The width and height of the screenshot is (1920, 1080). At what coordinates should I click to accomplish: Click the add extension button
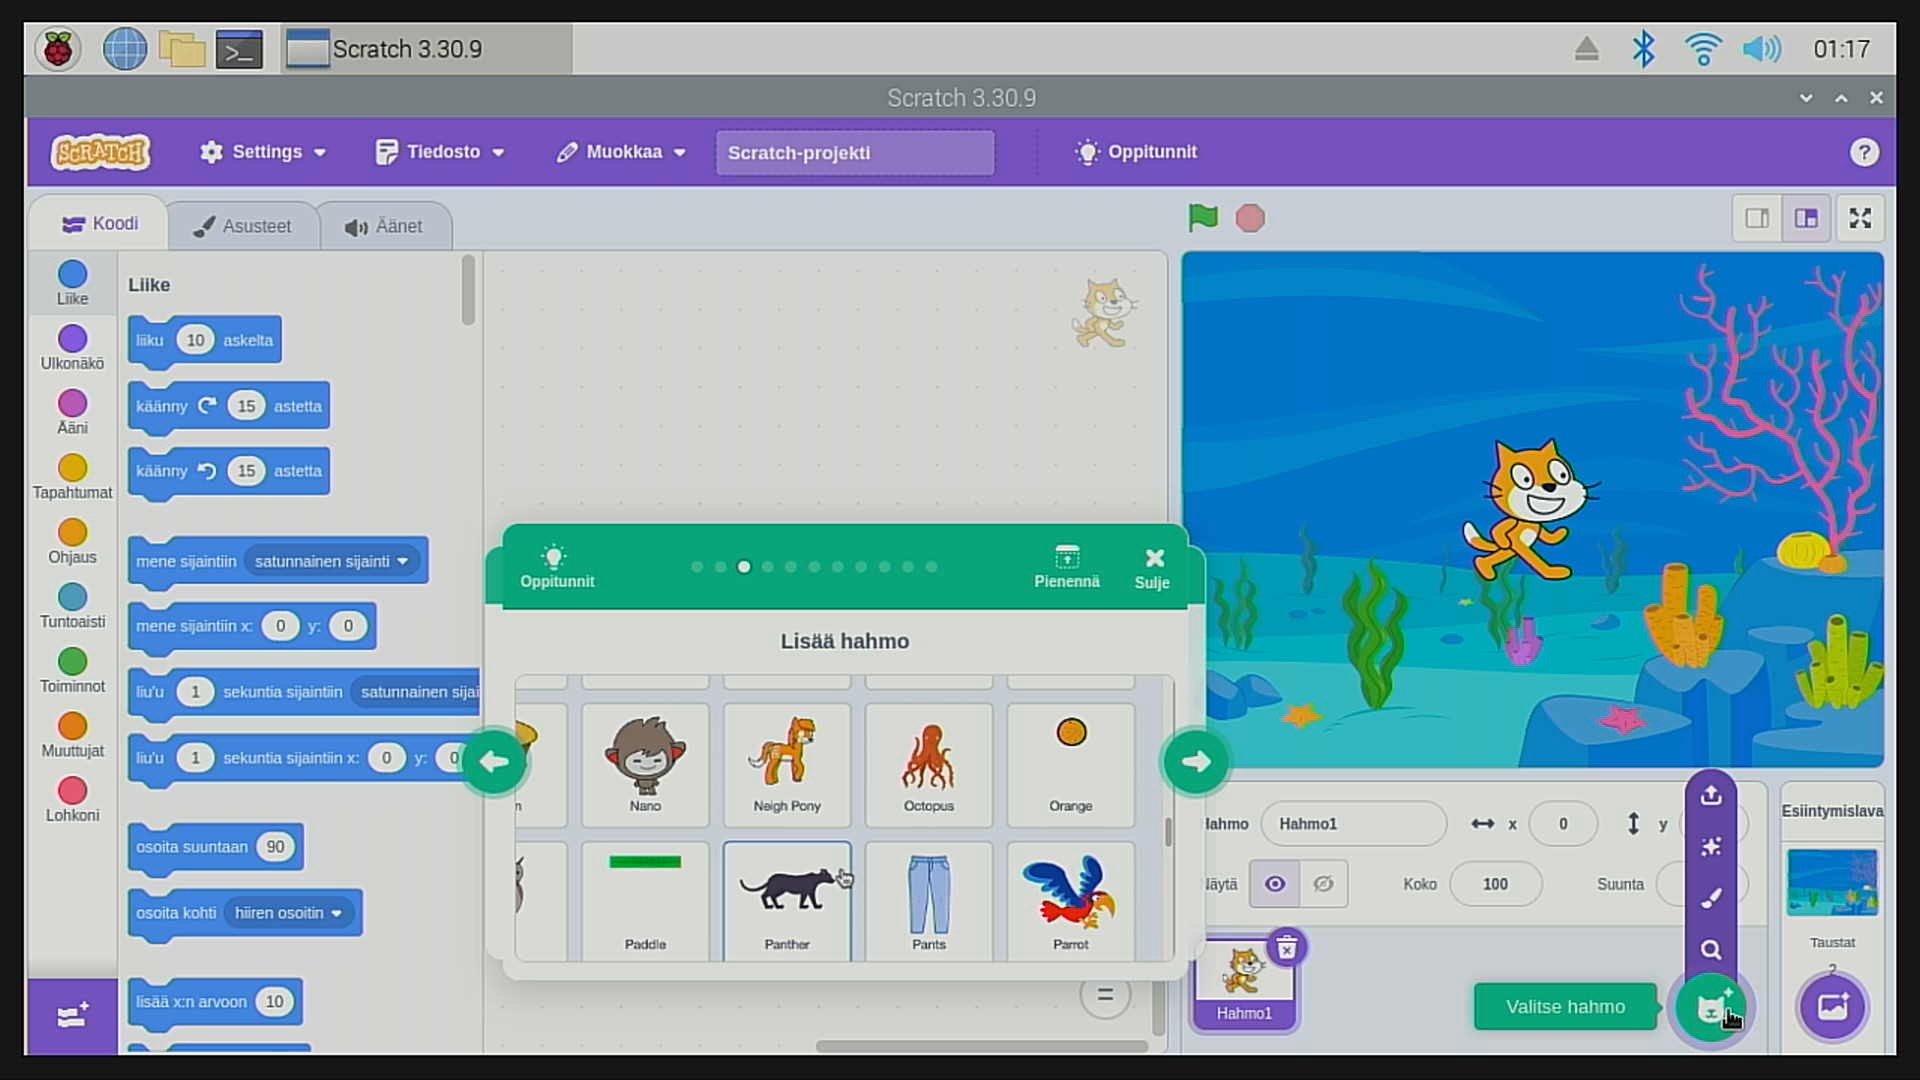coord(72,1016)
